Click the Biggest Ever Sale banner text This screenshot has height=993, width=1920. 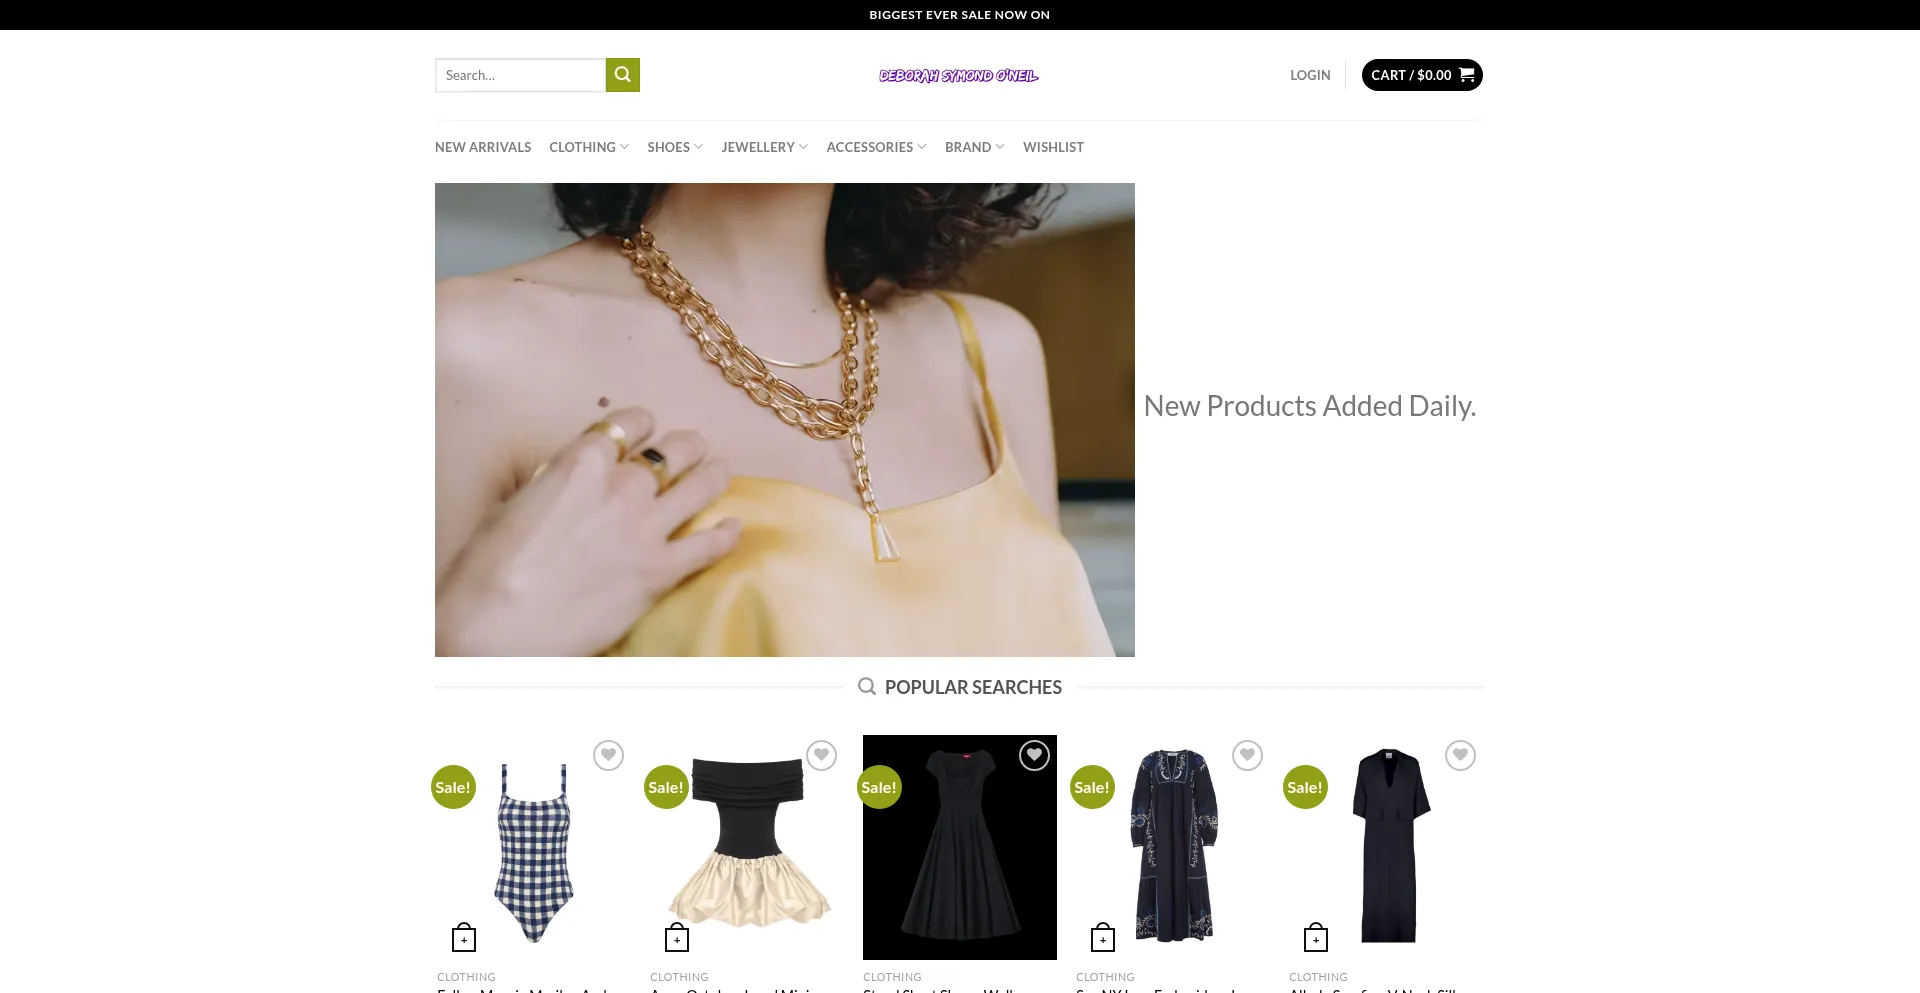click(x=959, y=15)
